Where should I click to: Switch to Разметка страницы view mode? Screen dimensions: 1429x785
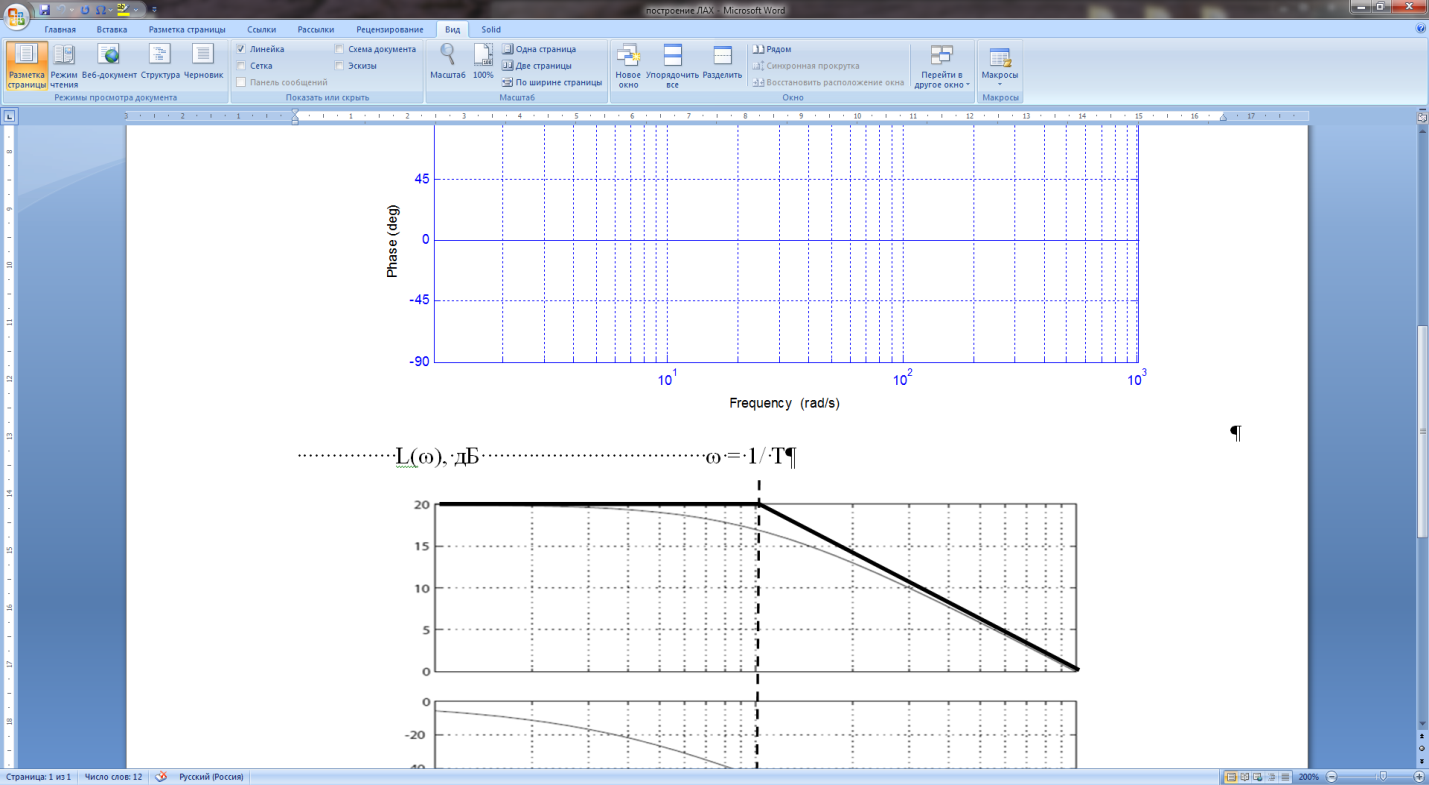coord(26,66)
